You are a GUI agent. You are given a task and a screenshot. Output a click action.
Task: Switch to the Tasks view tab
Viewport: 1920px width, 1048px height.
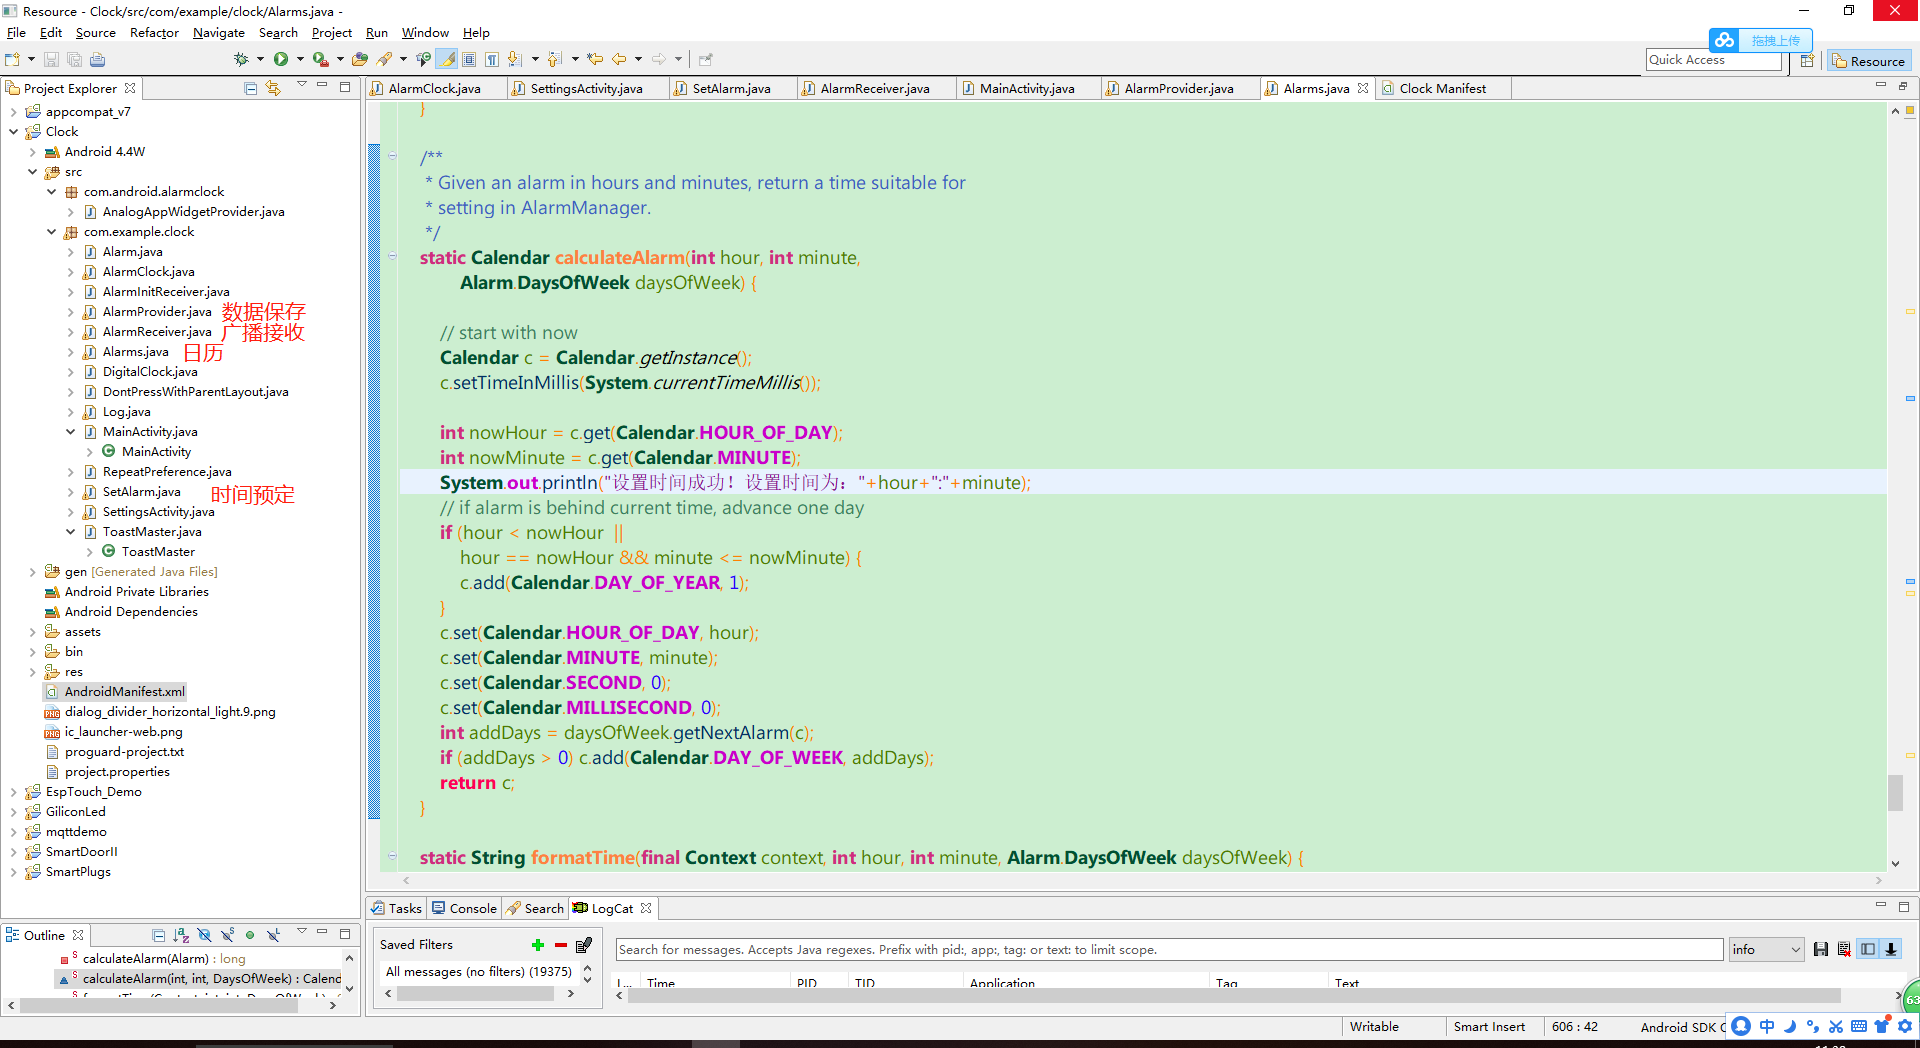coord(396,908)
